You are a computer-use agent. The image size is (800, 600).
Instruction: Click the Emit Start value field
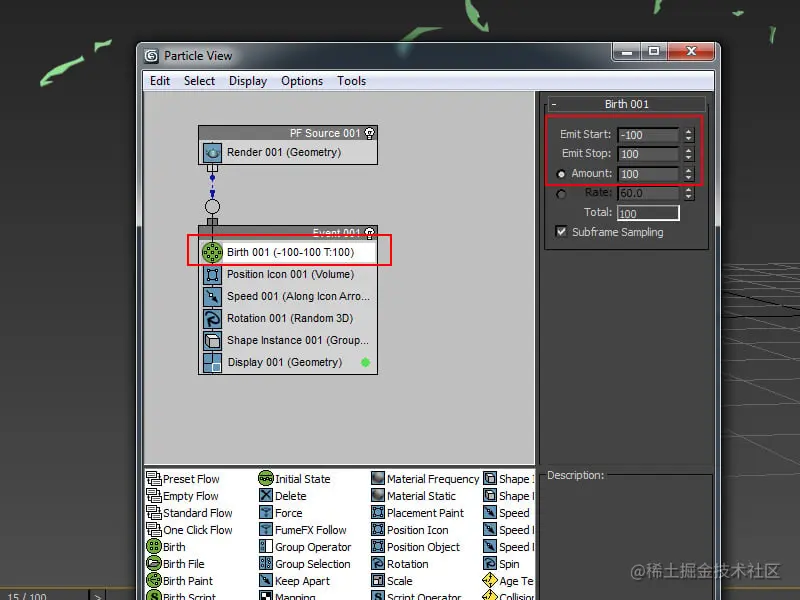648,135
